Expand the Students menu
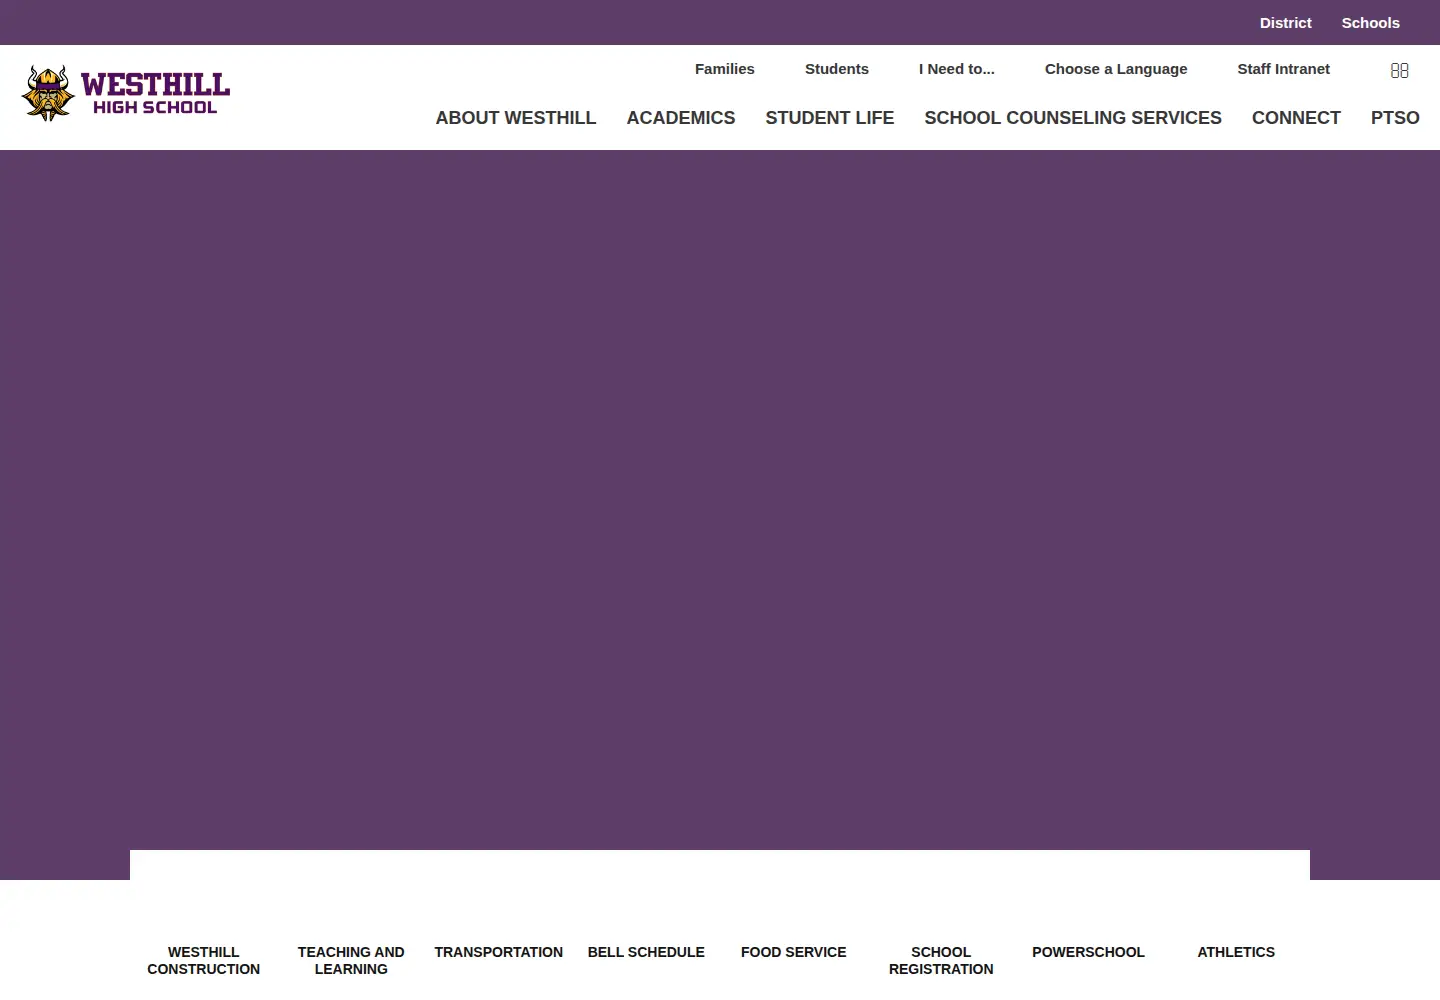This screenshot has width=1440, height=1000. point(837,69)
